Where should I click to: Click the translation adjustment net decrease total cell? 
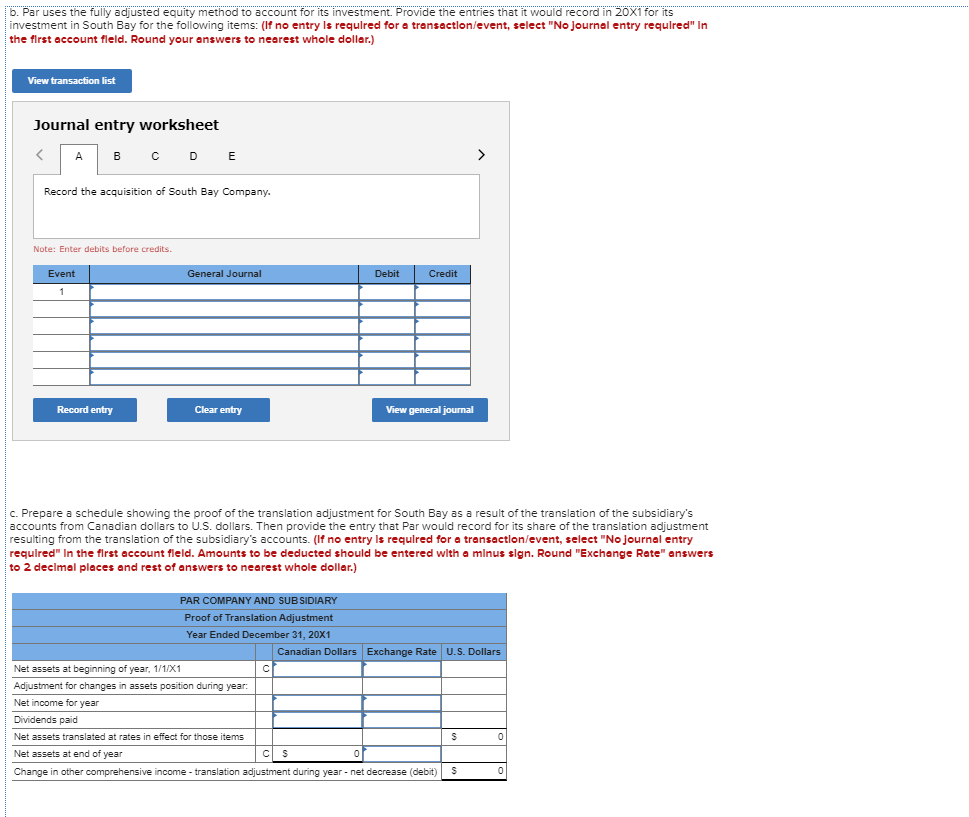[x=474, y=771]
